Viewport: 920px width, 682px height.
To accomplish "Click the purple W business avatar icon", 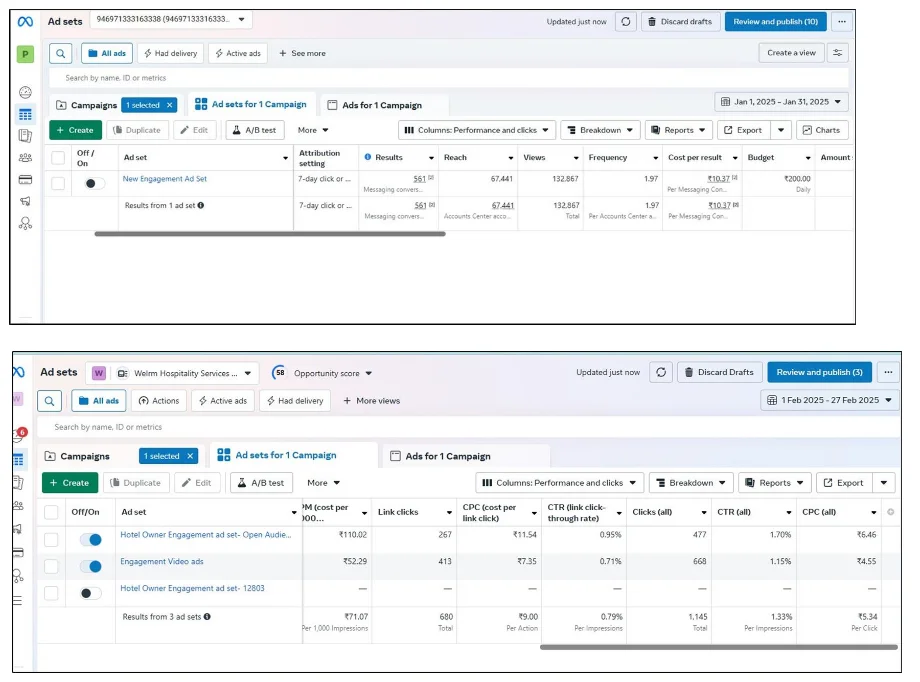I will (99, 373).
